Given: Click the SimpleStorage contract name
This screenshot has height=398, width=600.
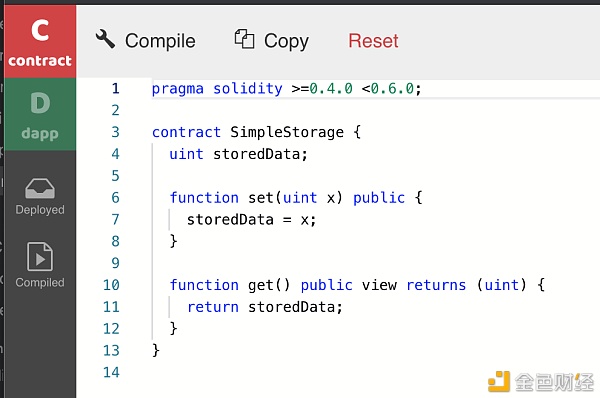Looking at the screenshot, I should 287,132.
